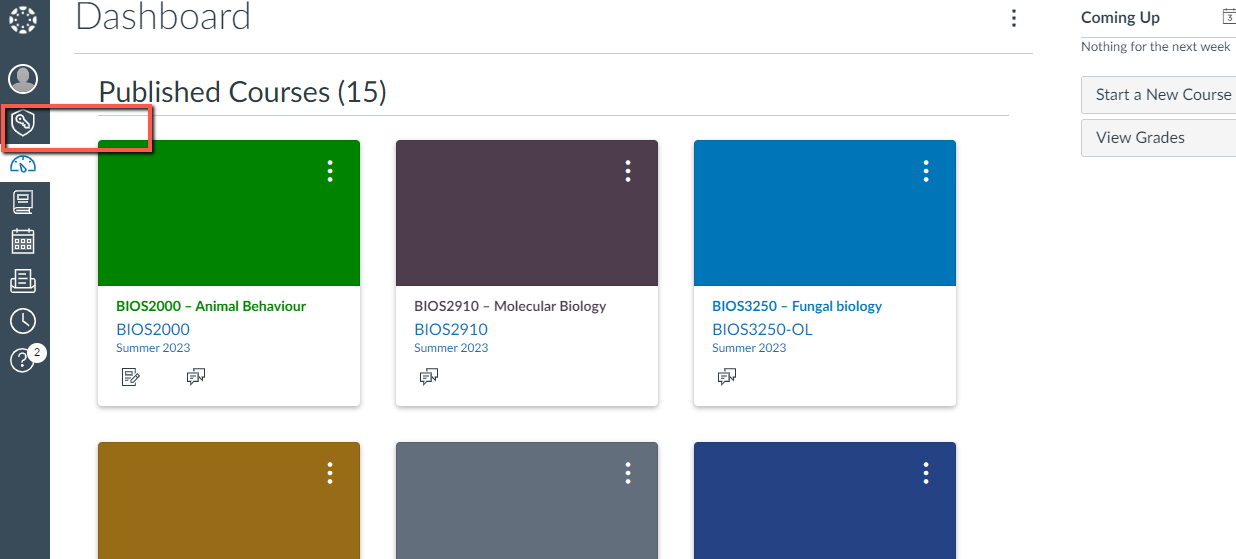Screen dimensions: 1236x559
Task: Click the View Grades button
Action: point(1159,138)
